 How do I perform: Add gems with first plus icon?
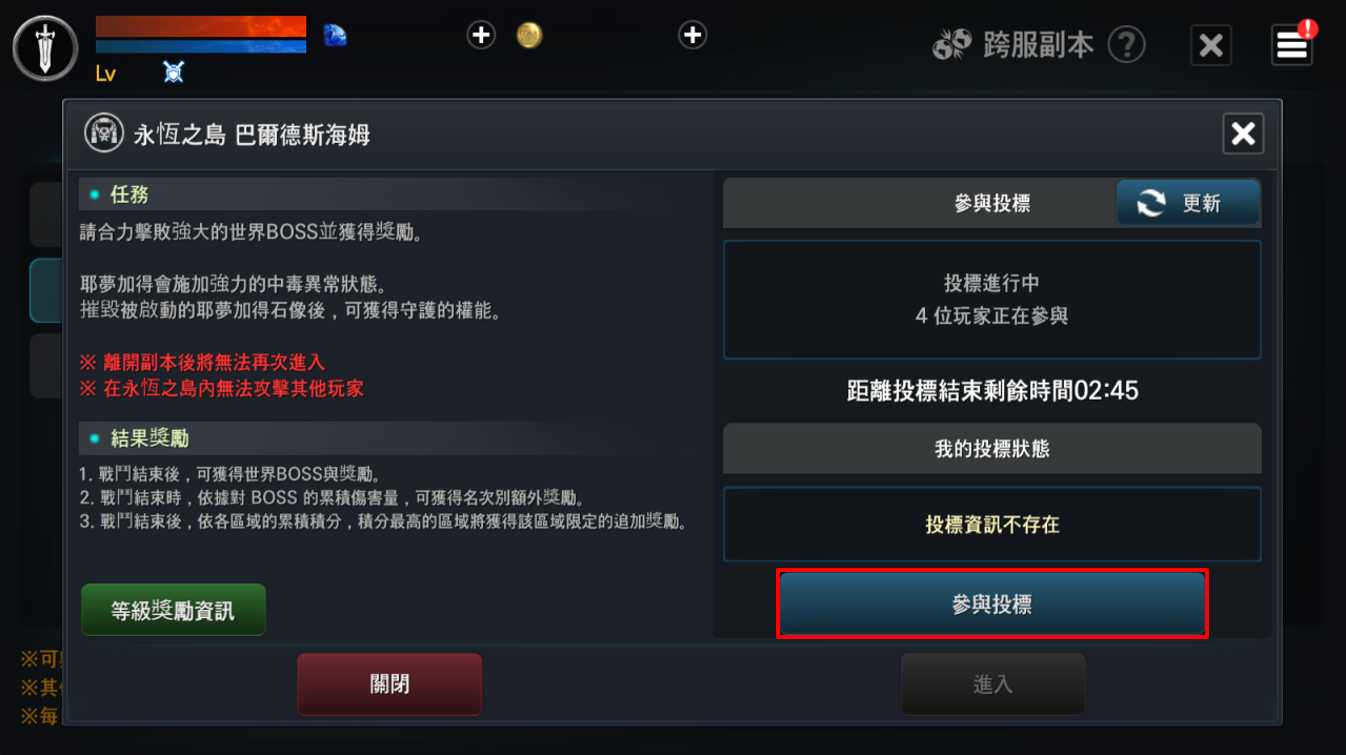481,36
